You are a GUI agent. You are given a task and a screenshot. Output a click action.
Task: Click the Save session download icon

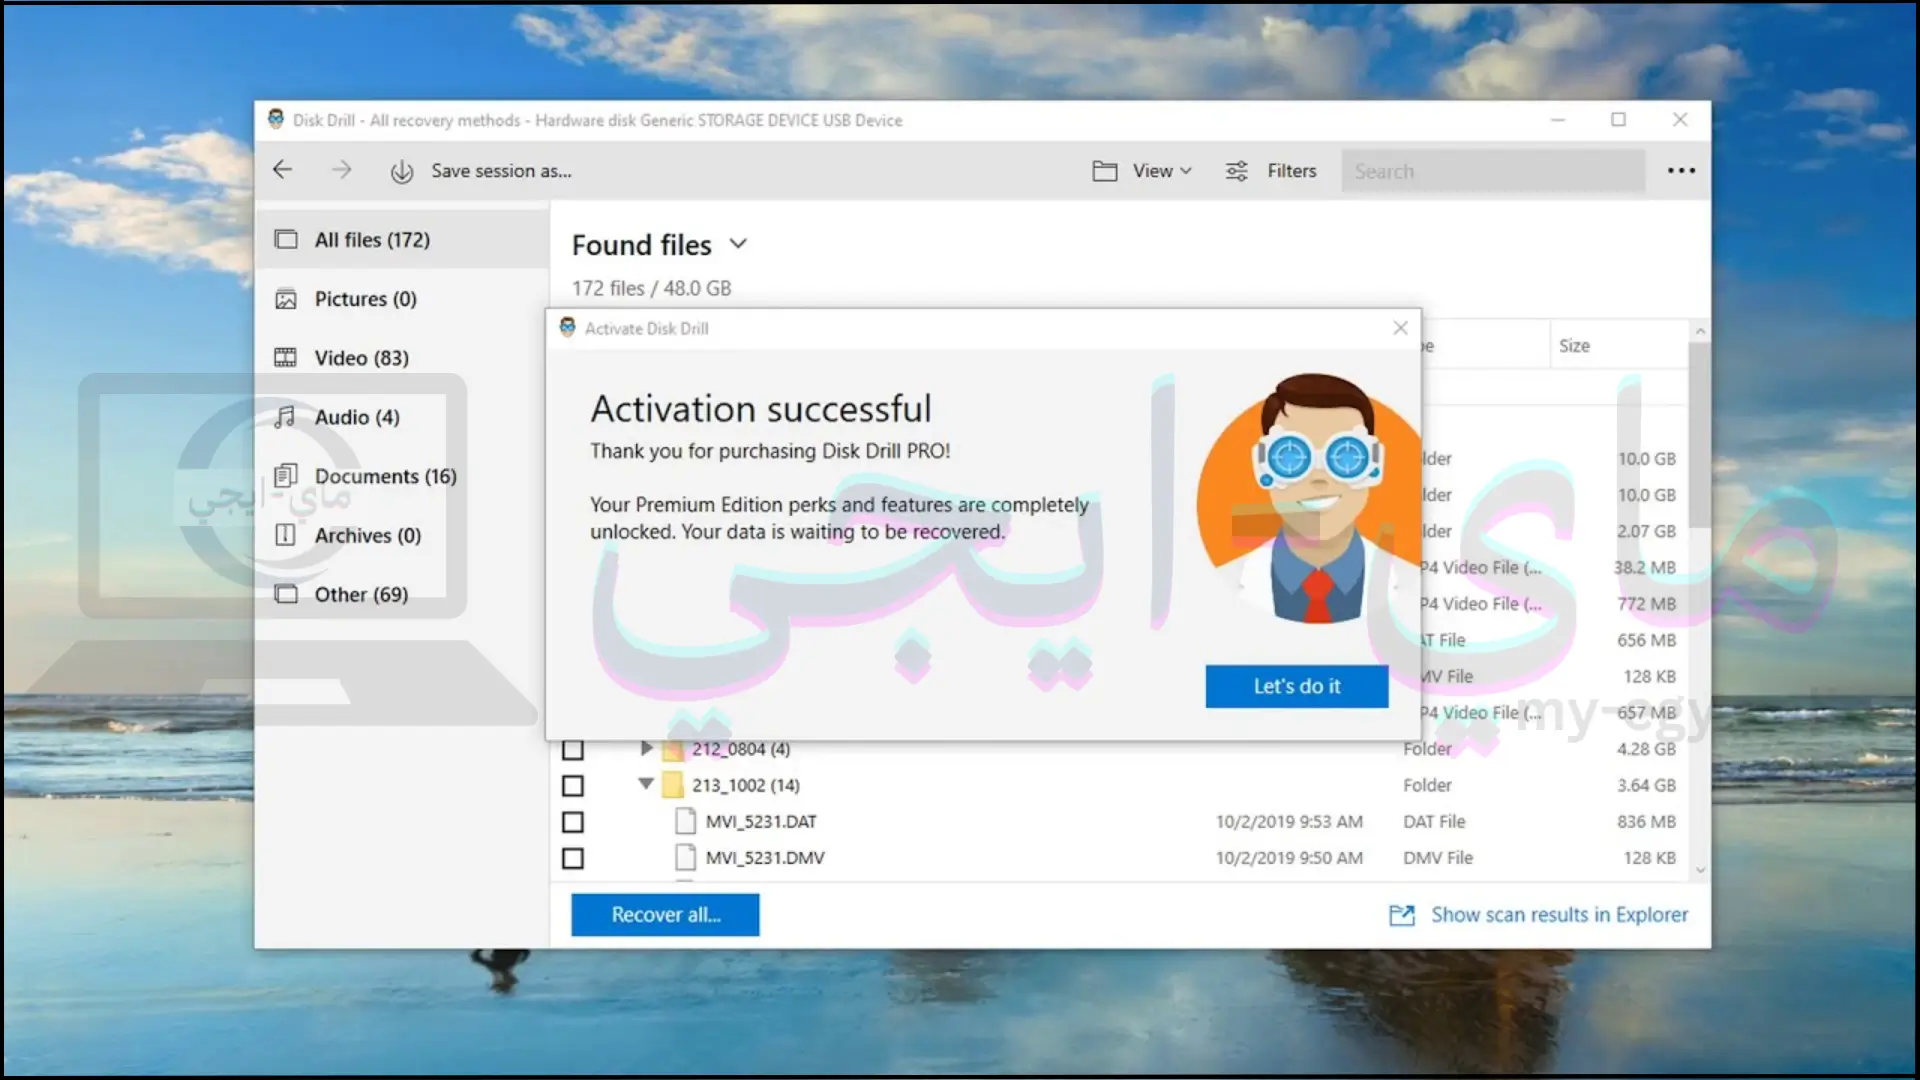point(402,172)
